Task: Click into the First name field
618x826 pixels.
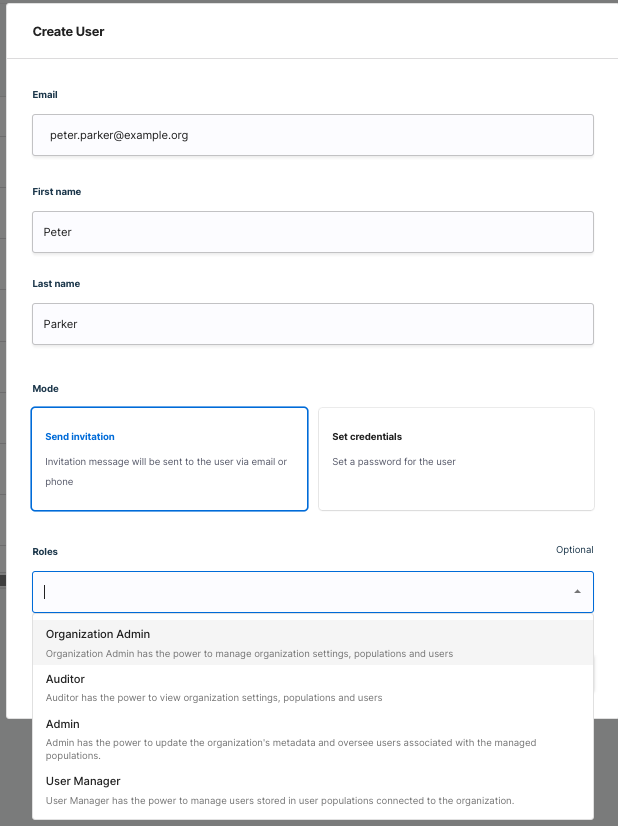Action: (313, 232)
